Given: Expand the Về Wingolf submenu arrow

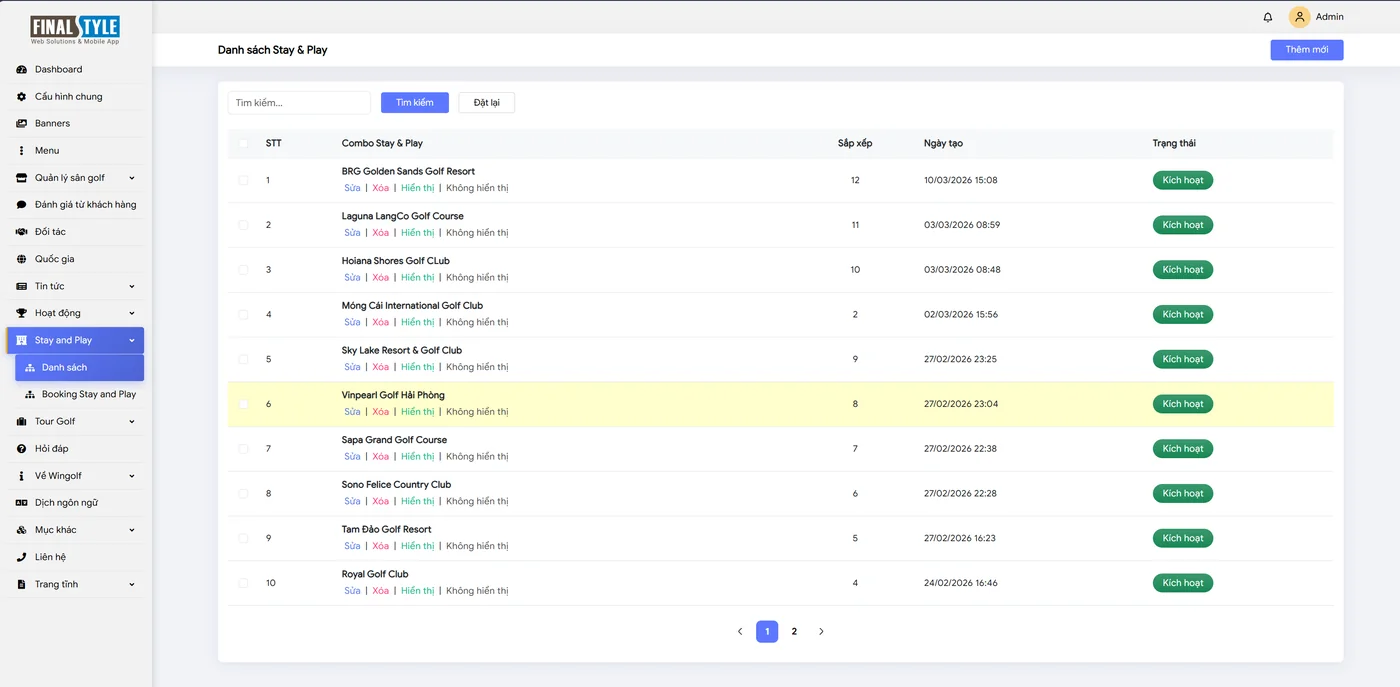Looking at the screenshot, I should [132, 476].
